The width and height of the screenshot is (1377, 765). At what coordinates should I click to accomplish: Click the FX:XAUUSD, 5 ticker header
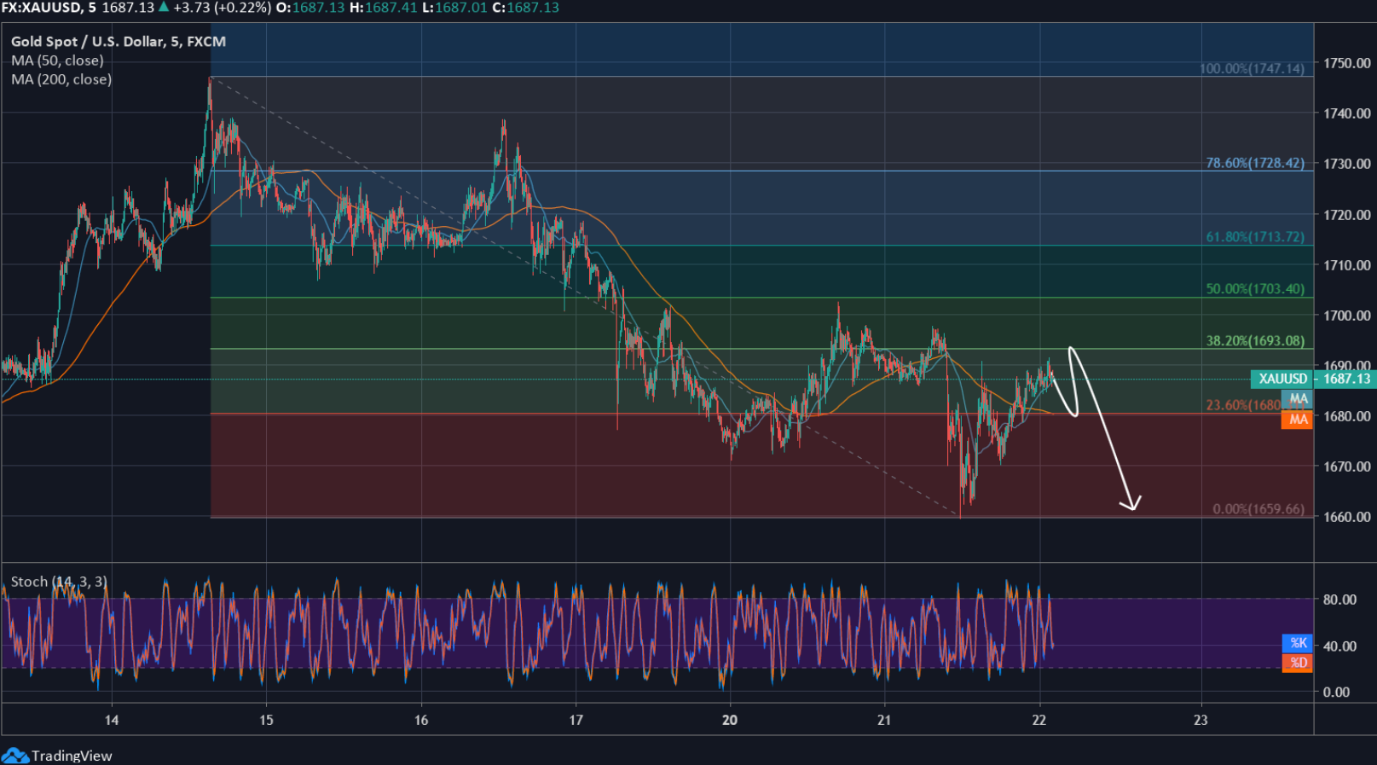(x=48, y=8)
